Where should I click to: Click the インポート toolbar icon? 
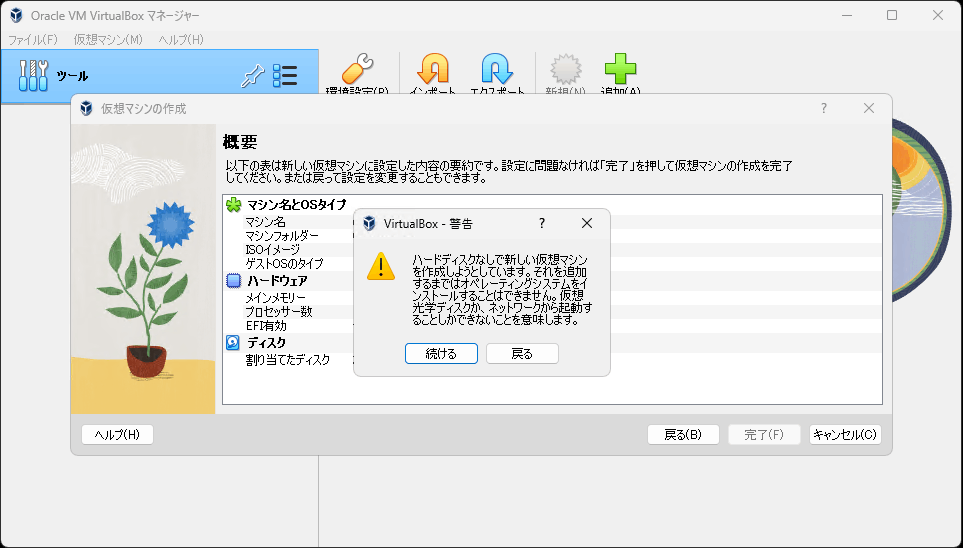432,68
